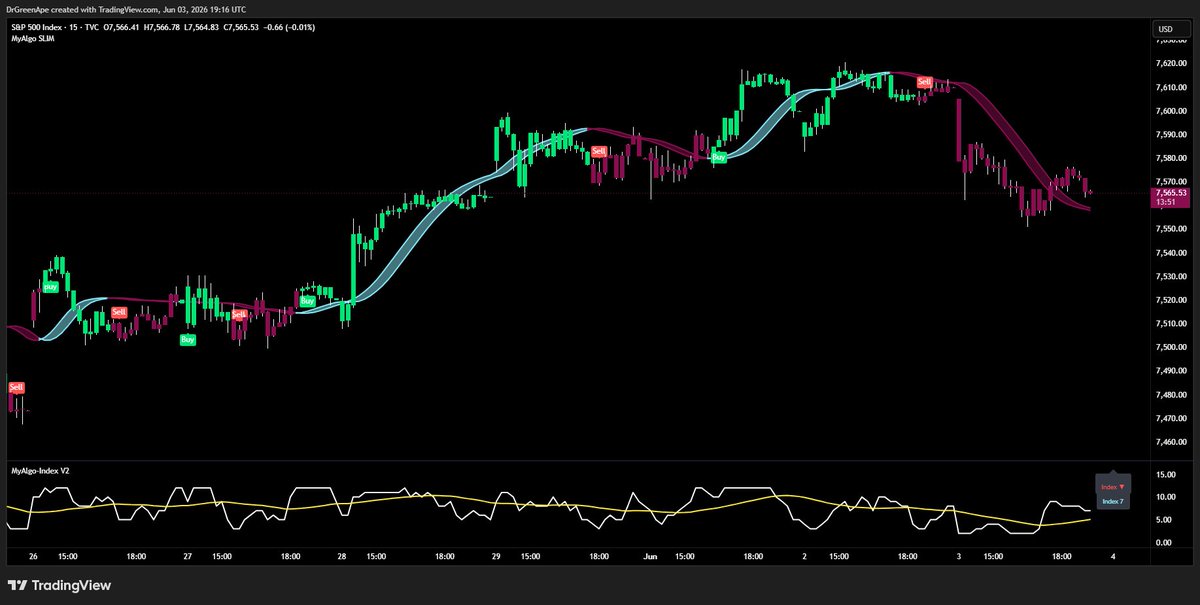The height and width of the screenshot is (605, 1200).
Task: Click the date label 4 at the time axis end
Action: [1112, 556]
